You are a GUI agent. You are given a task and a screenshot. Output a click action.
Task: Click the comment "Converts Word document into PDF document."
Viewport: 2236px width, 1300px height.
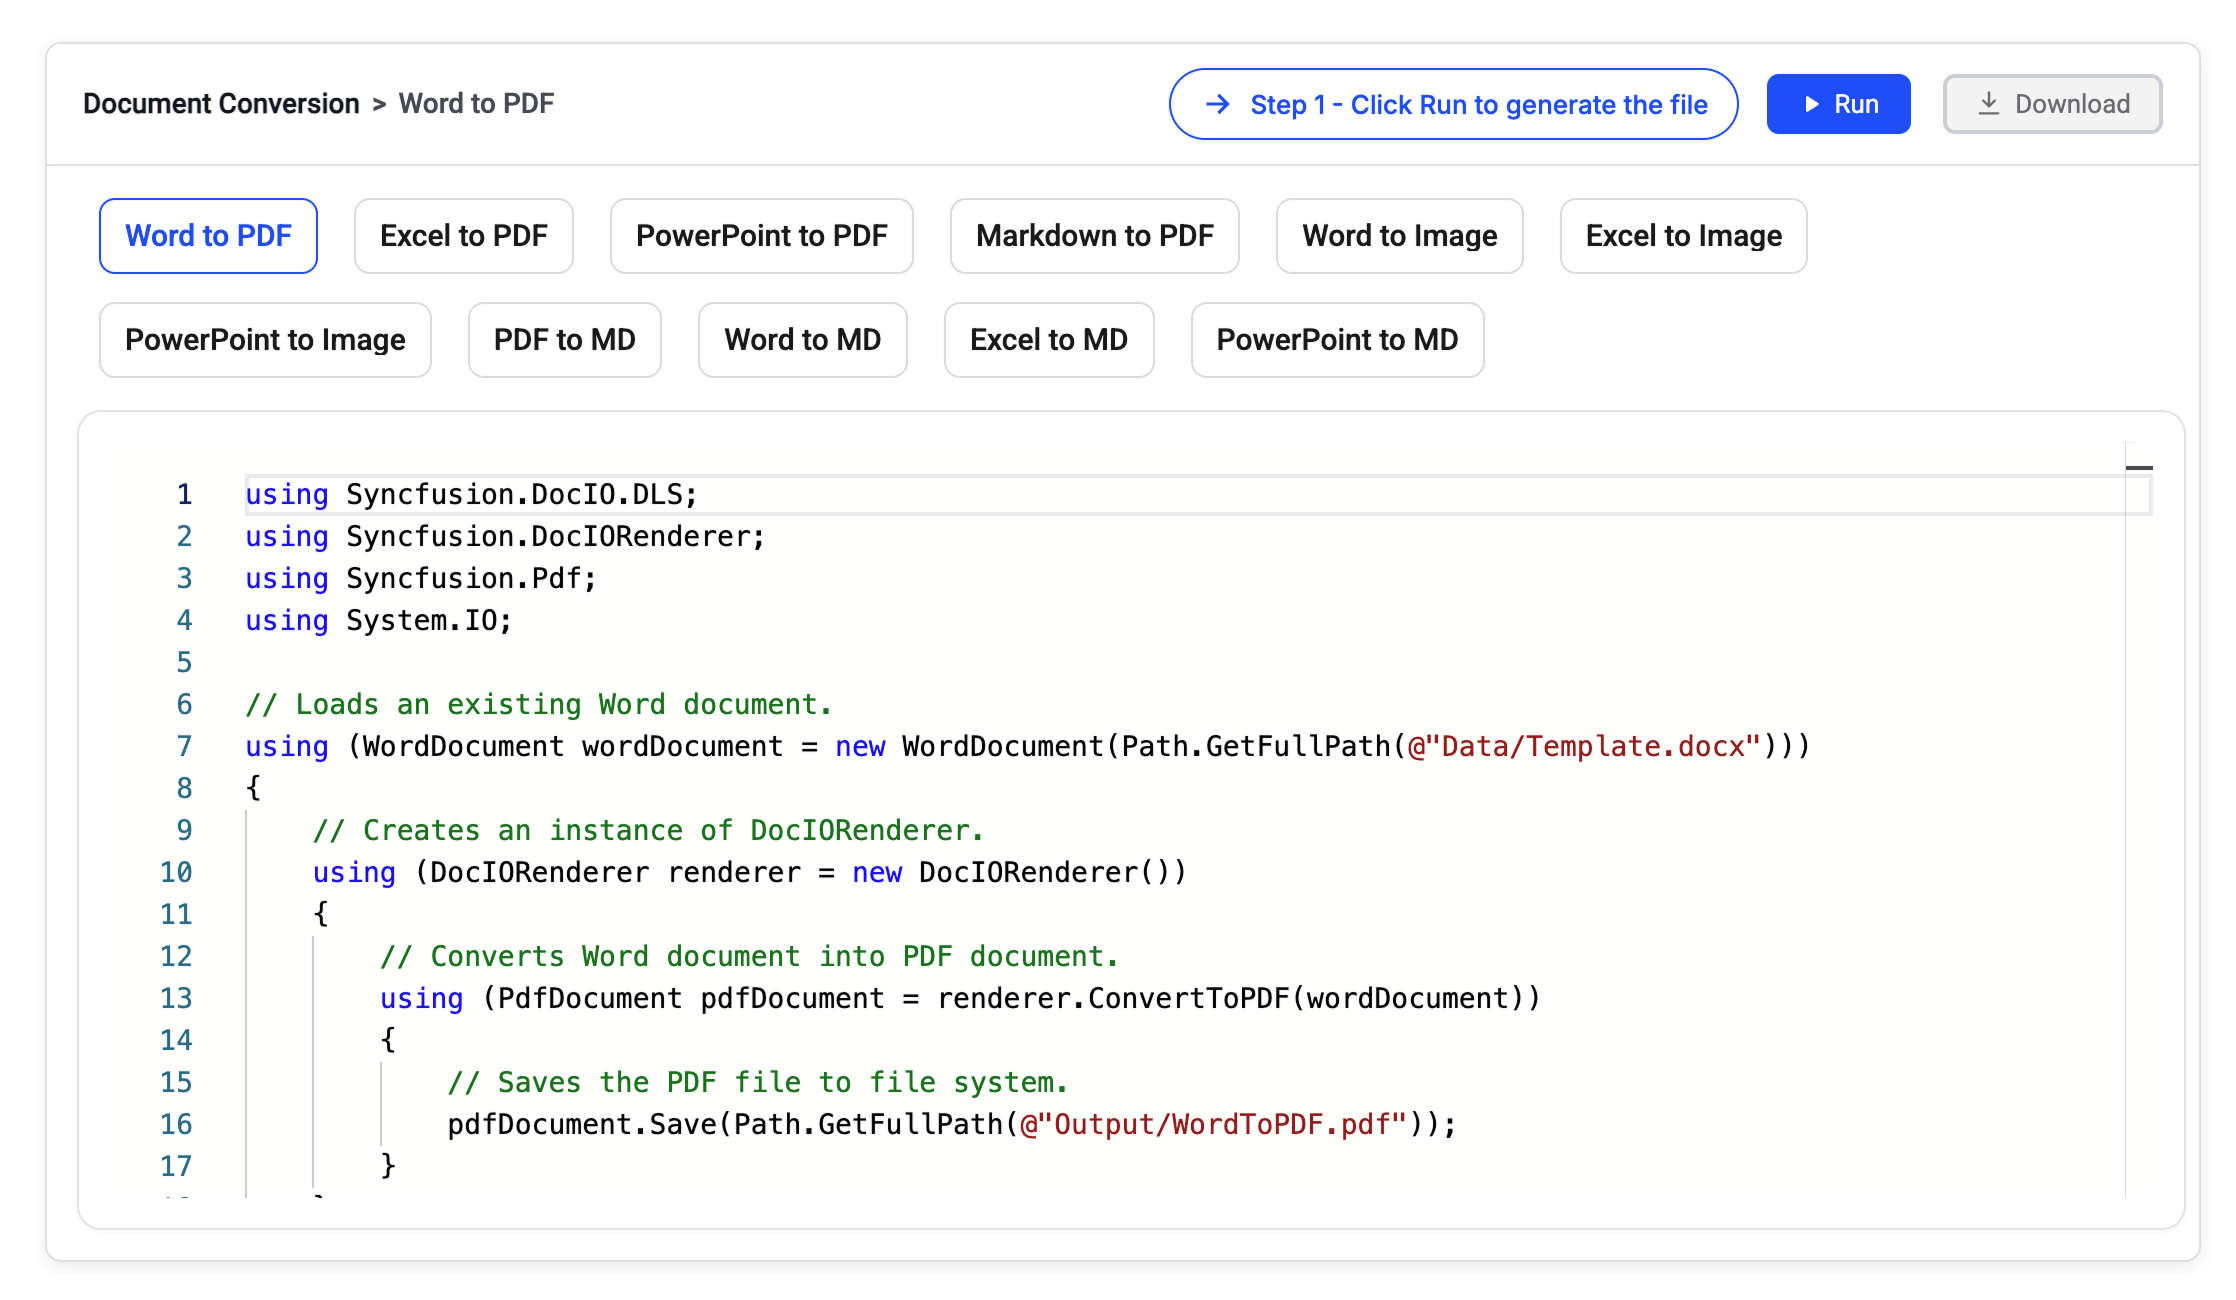click(x=749, y=956)
